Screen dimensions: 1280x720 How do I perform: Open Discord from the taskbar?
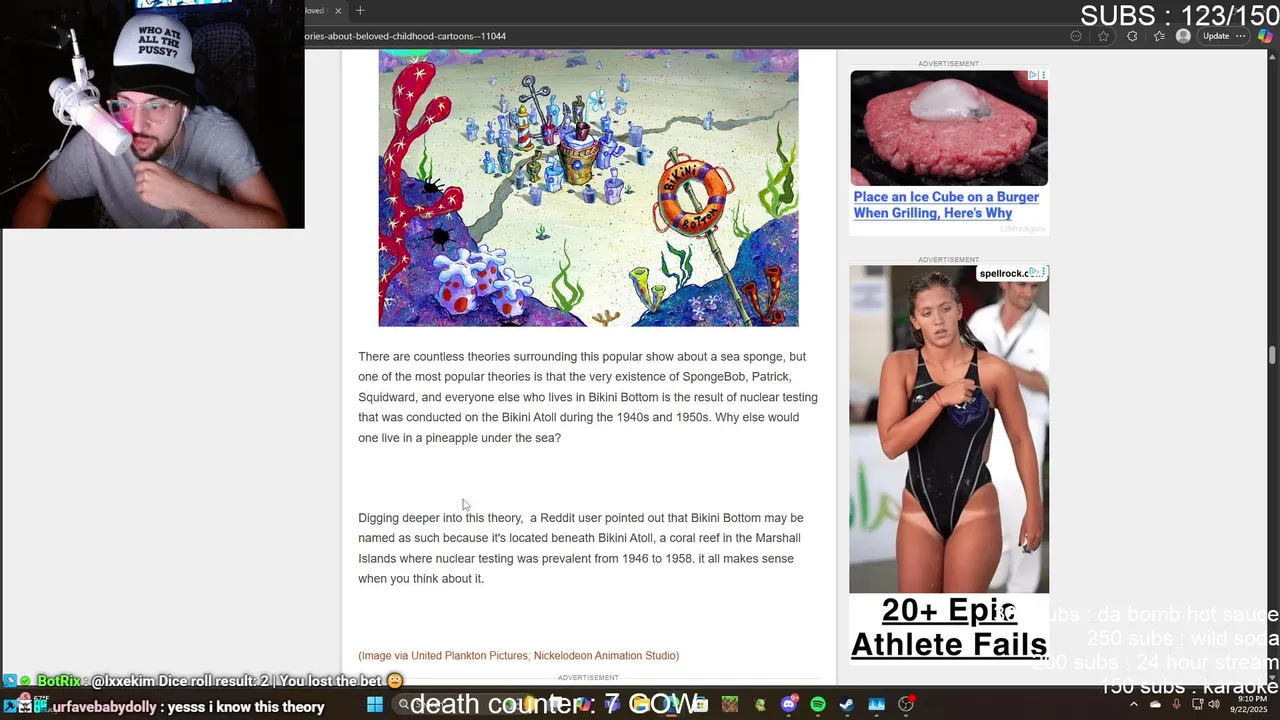(790, 705)
